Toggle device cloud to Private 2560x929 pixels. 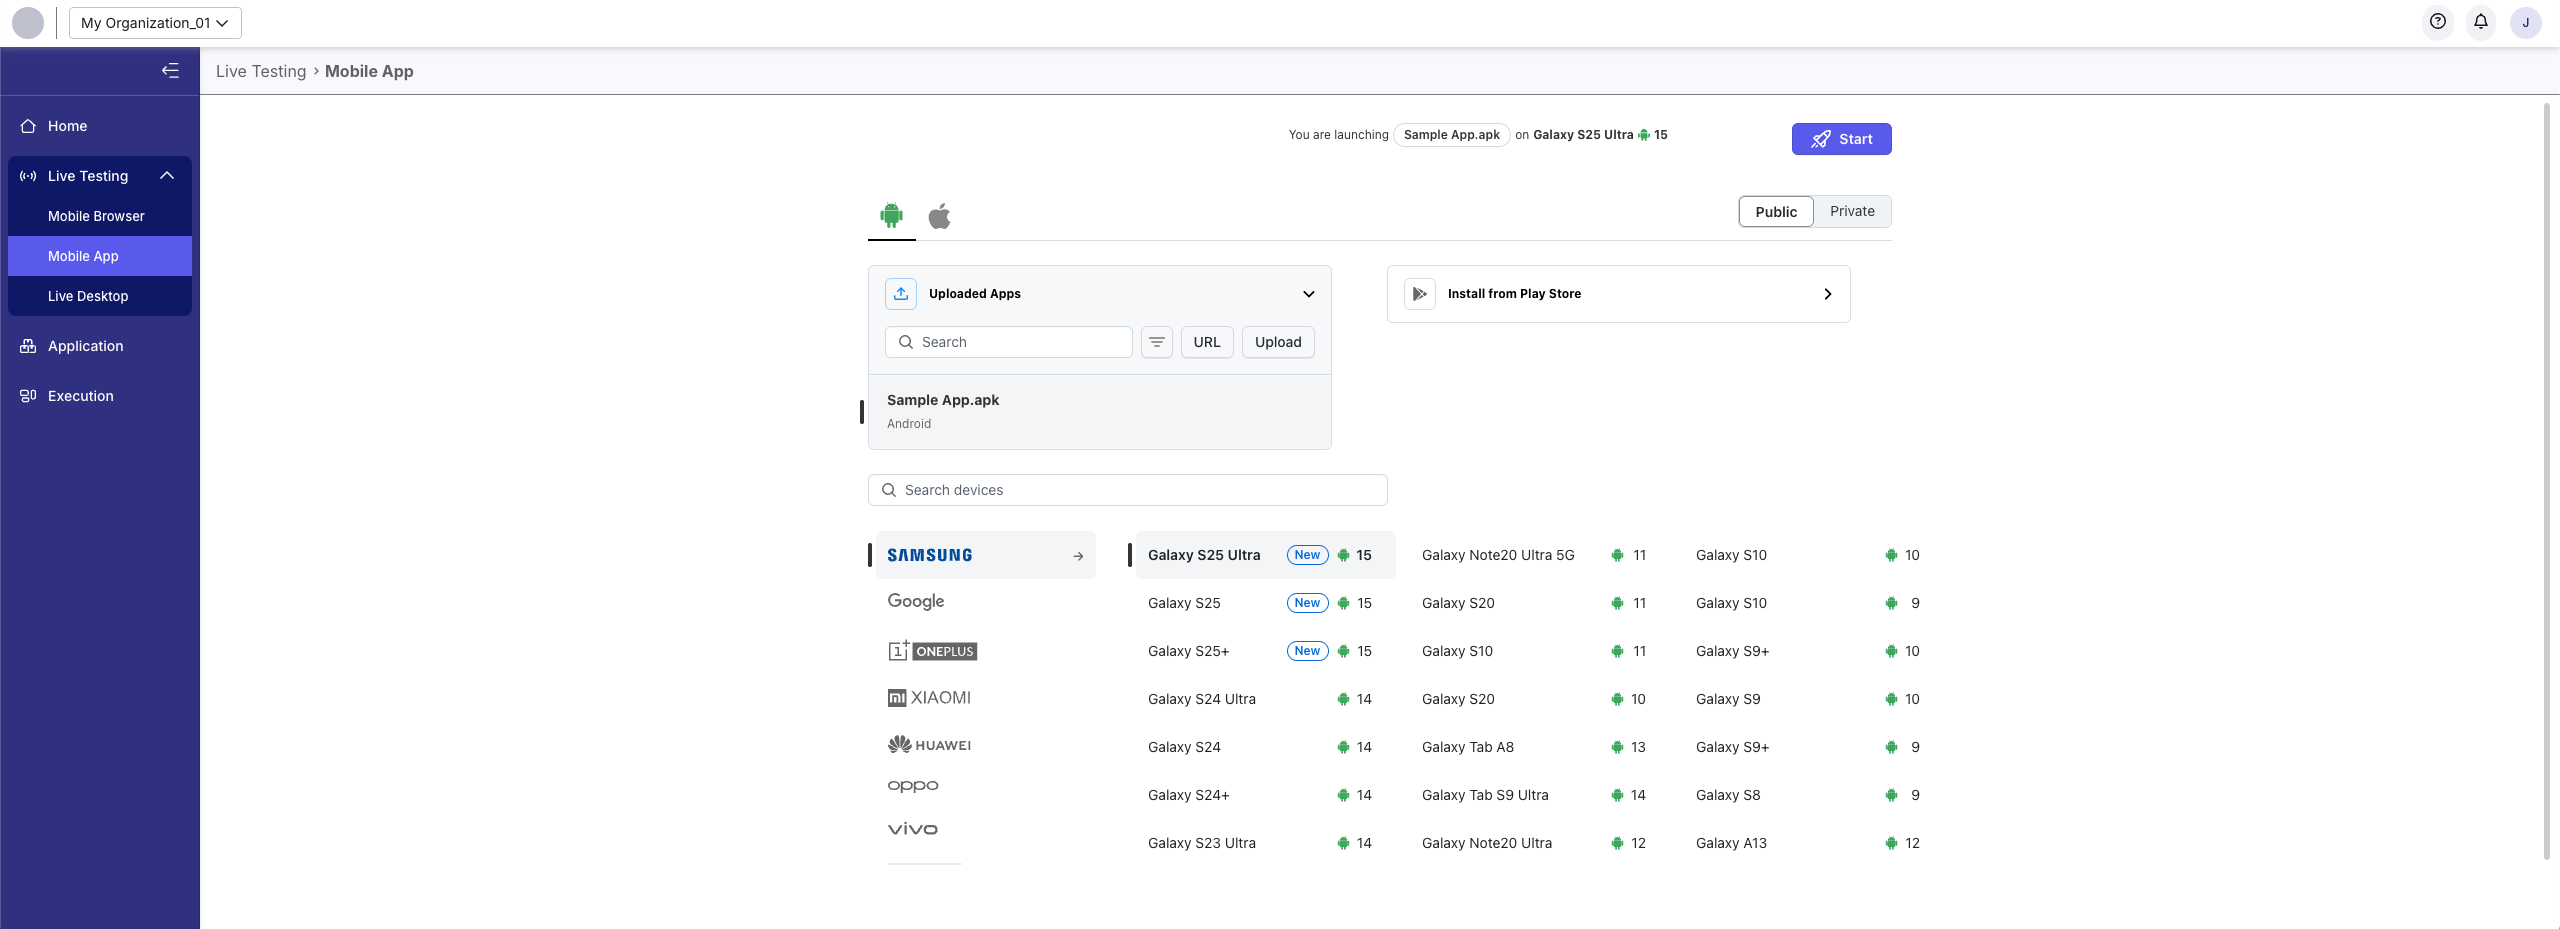[1852, 211]
